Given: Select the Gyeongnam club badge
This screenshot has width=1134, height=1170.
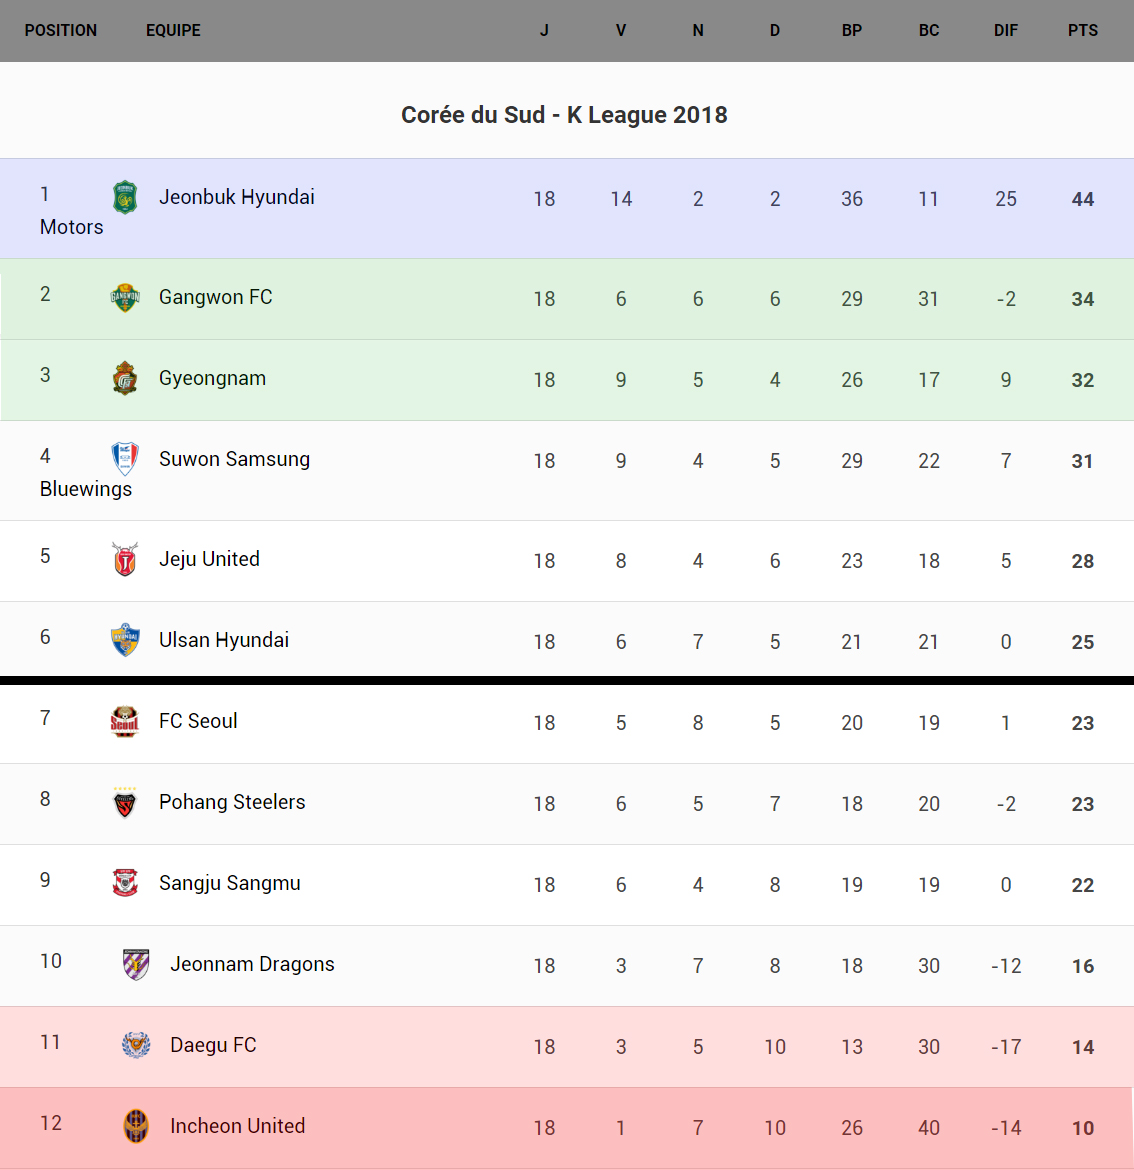Looking at the screenshot, I should coord(125,378).
